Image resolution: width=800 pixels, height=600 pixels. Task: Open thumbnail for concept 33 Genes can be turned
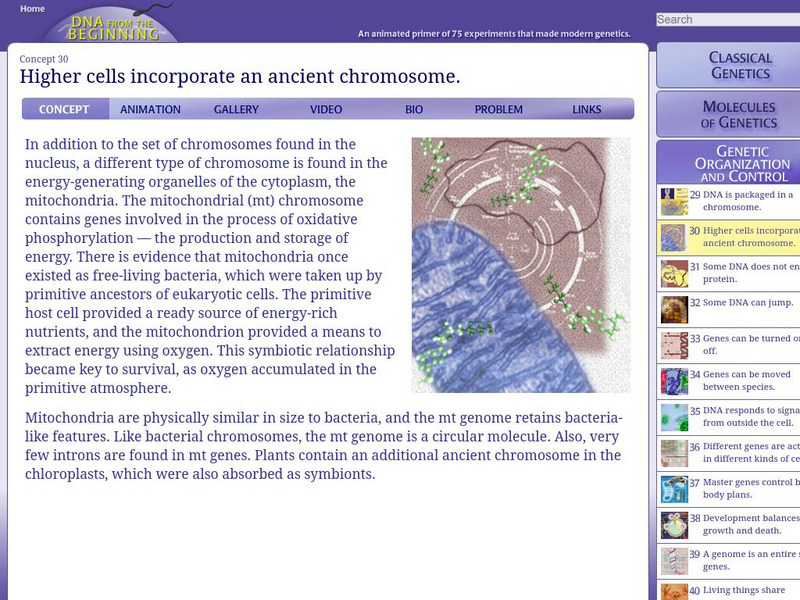674,345
